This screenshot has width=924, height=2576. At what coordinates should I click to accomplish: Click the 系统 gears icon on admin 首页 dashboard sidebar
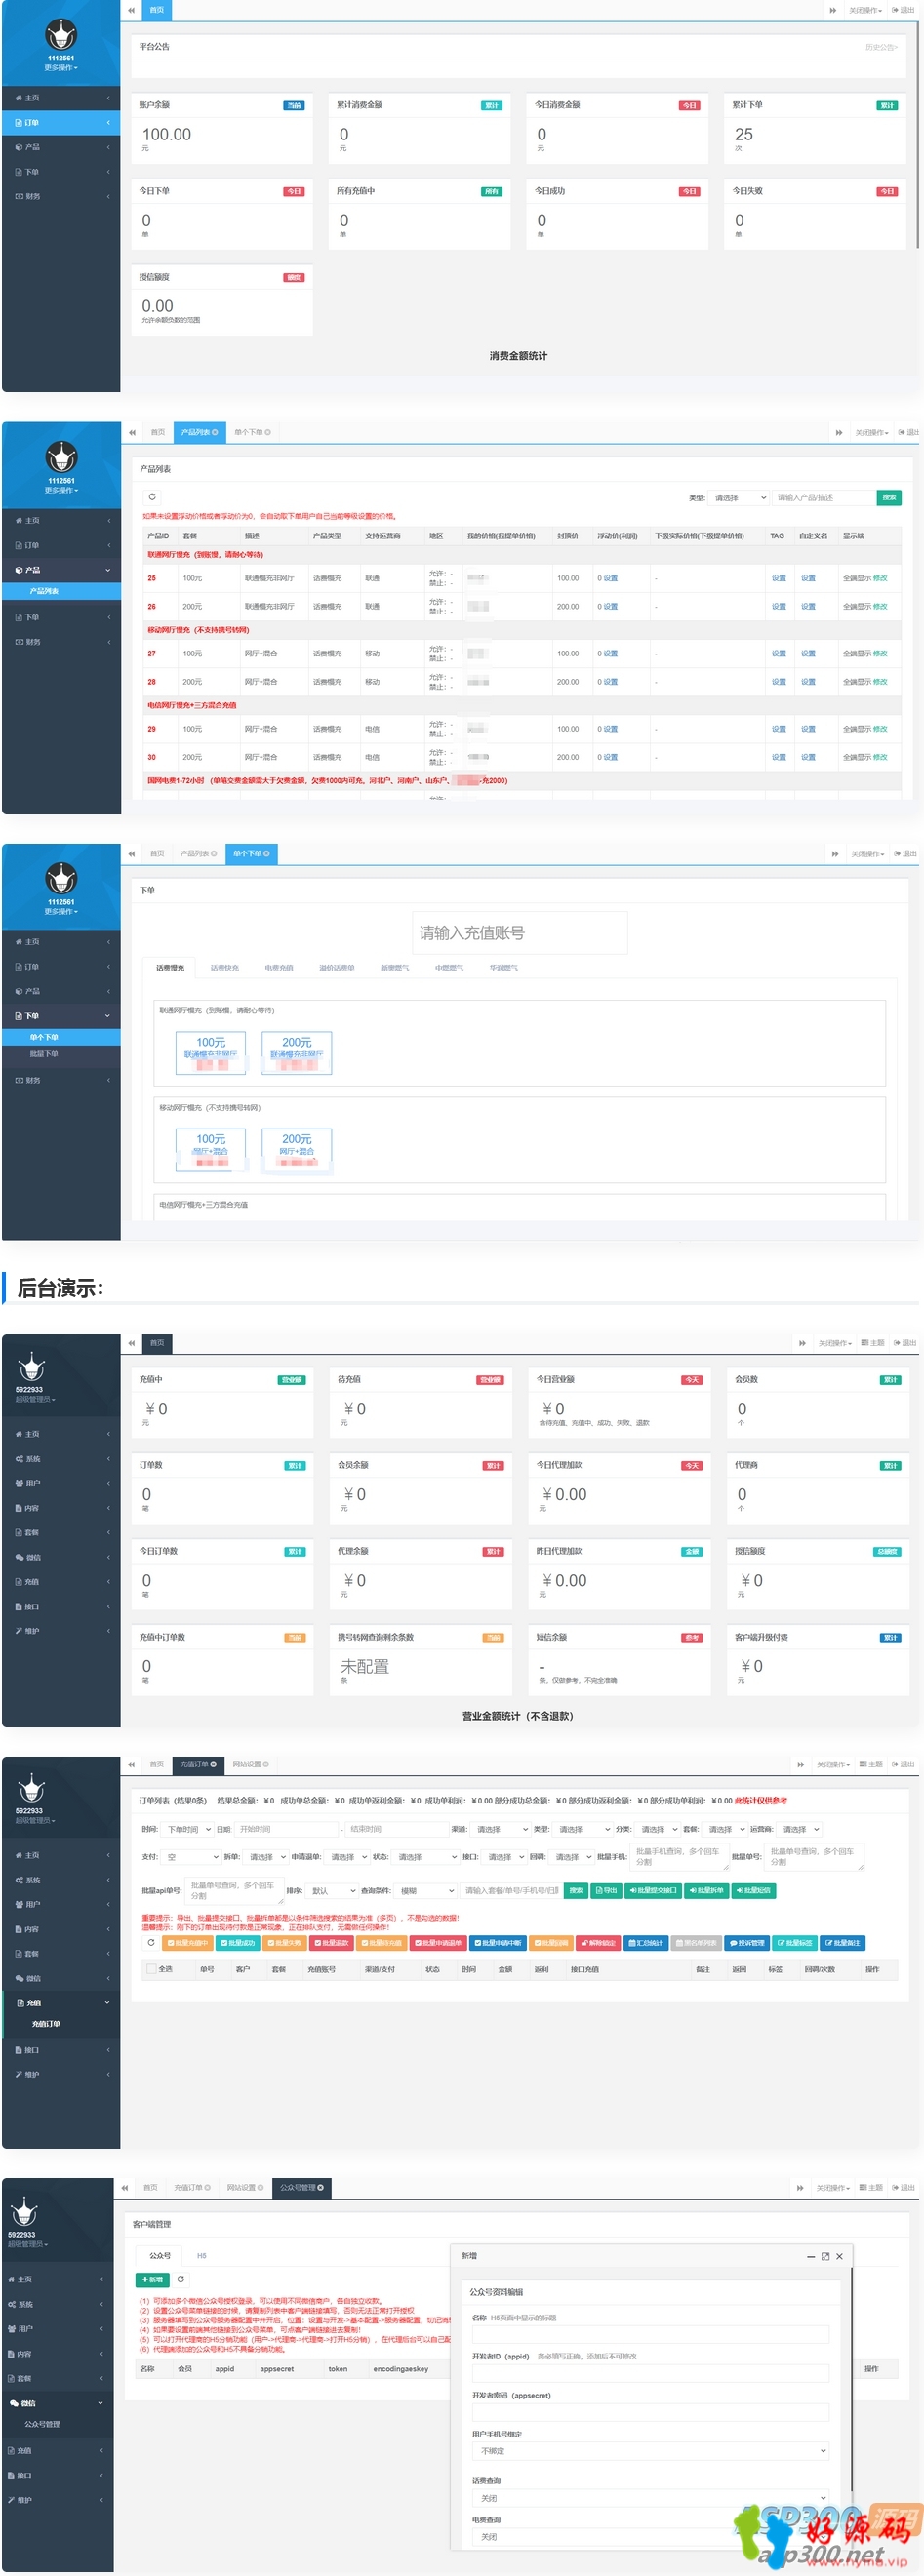(19, 1459)
